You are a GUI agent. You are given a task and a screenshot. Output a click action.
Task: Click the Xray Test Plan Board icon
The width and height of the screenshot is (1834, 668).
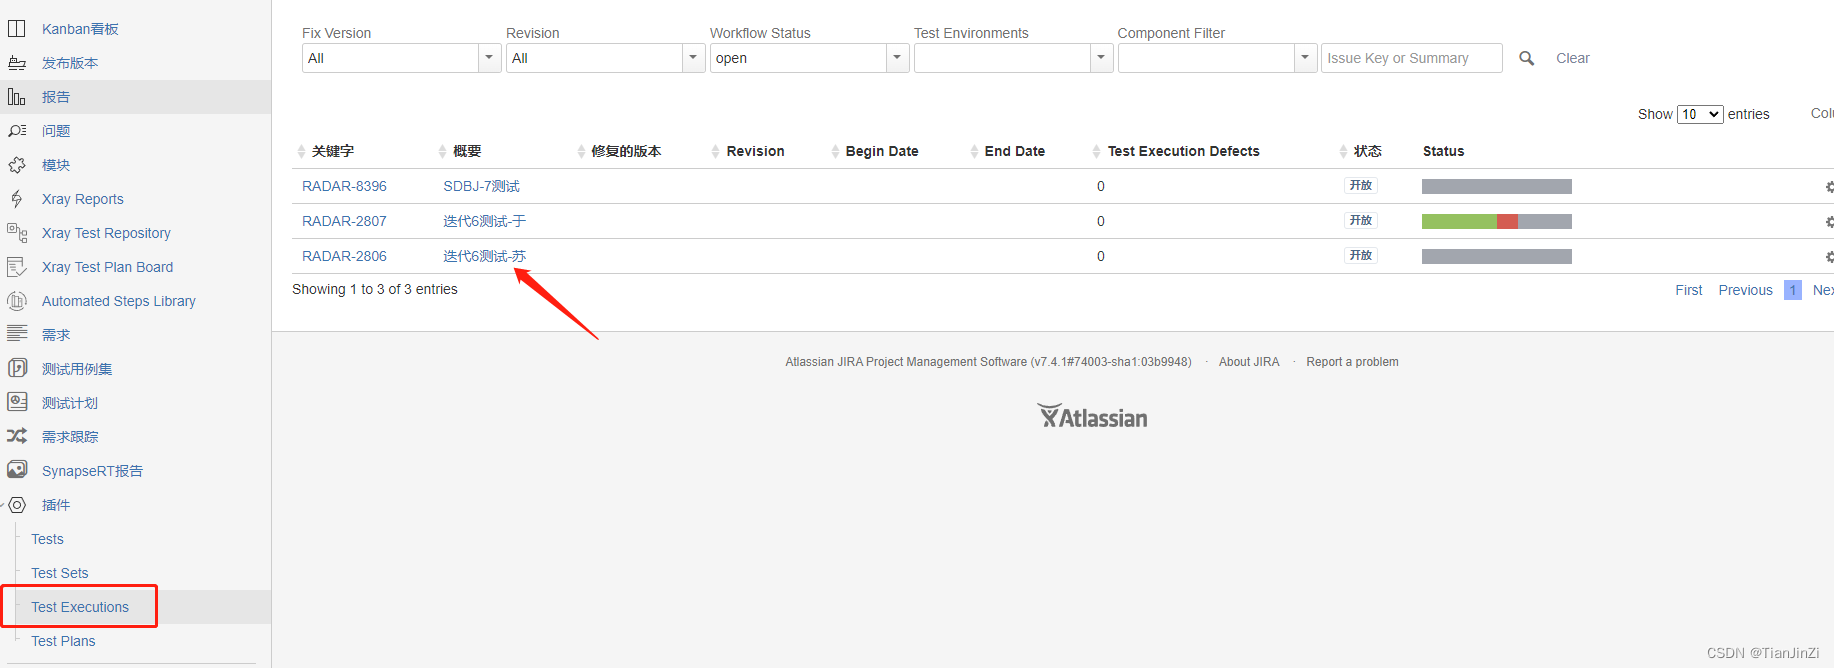point(17,267)
